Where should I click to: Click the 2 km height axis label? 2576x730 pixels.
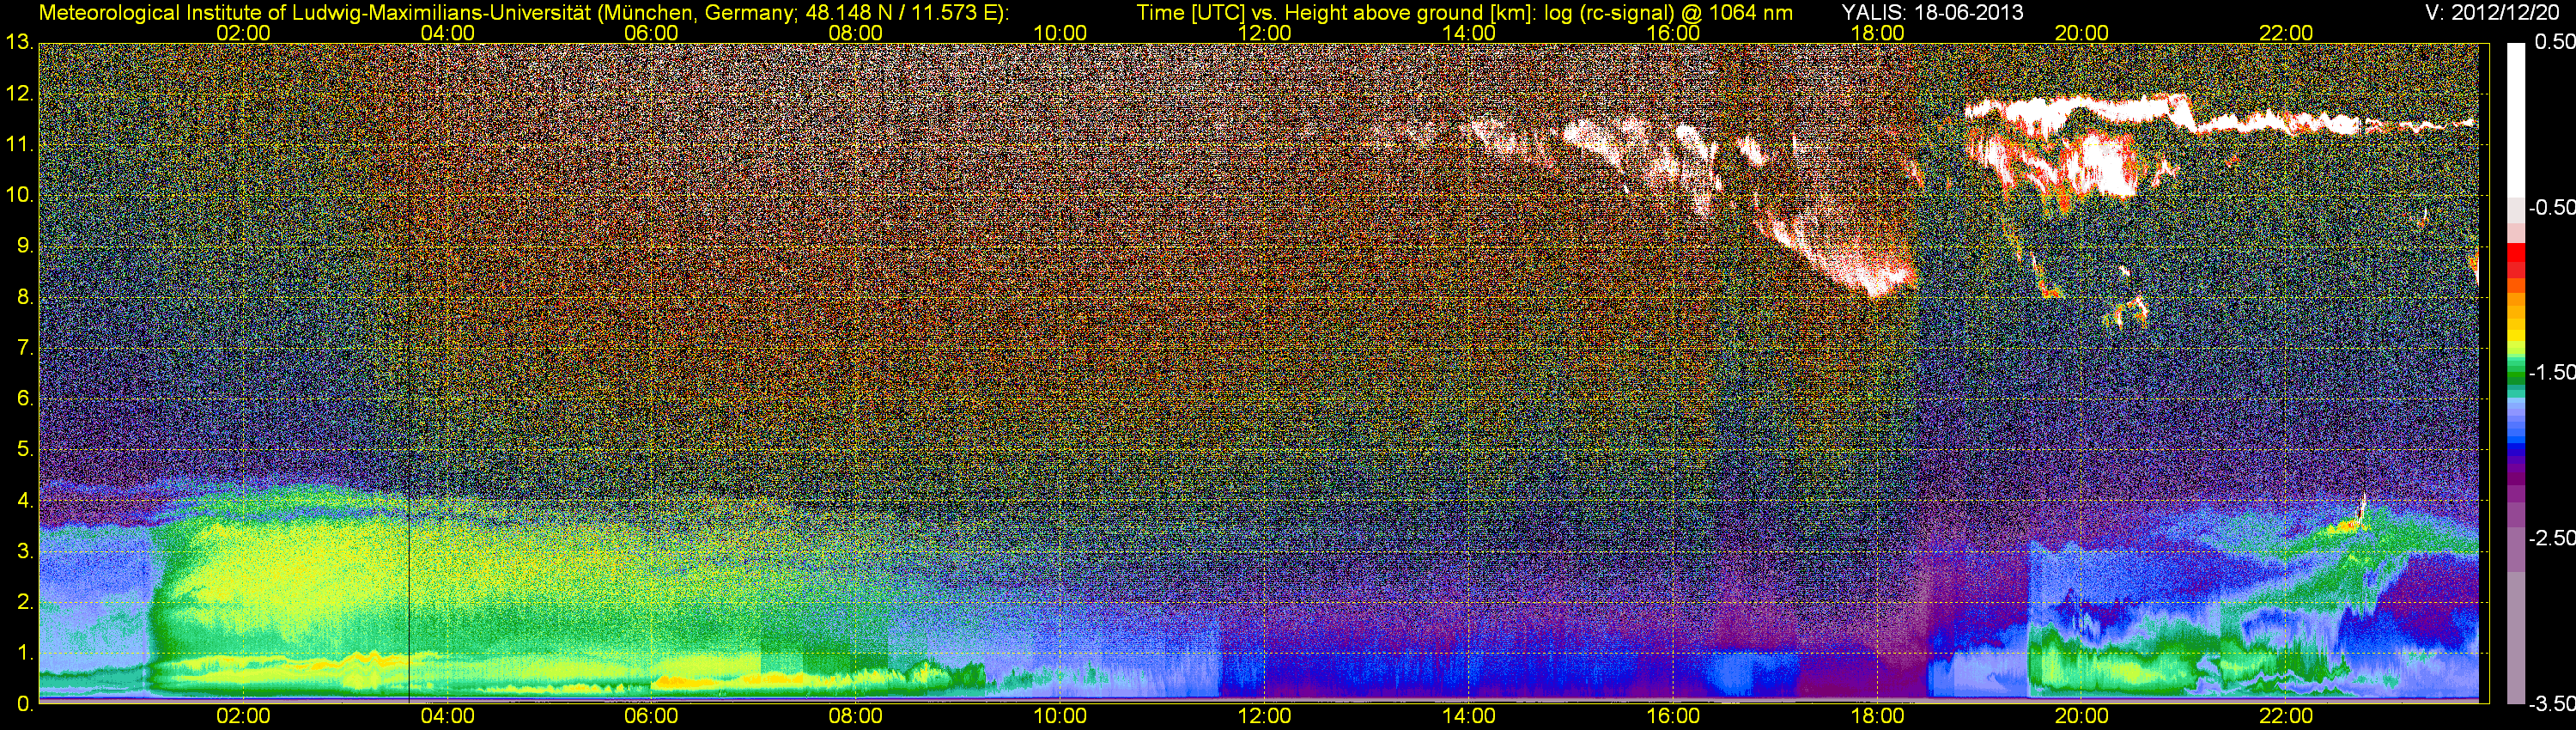[x=25, y=602]
